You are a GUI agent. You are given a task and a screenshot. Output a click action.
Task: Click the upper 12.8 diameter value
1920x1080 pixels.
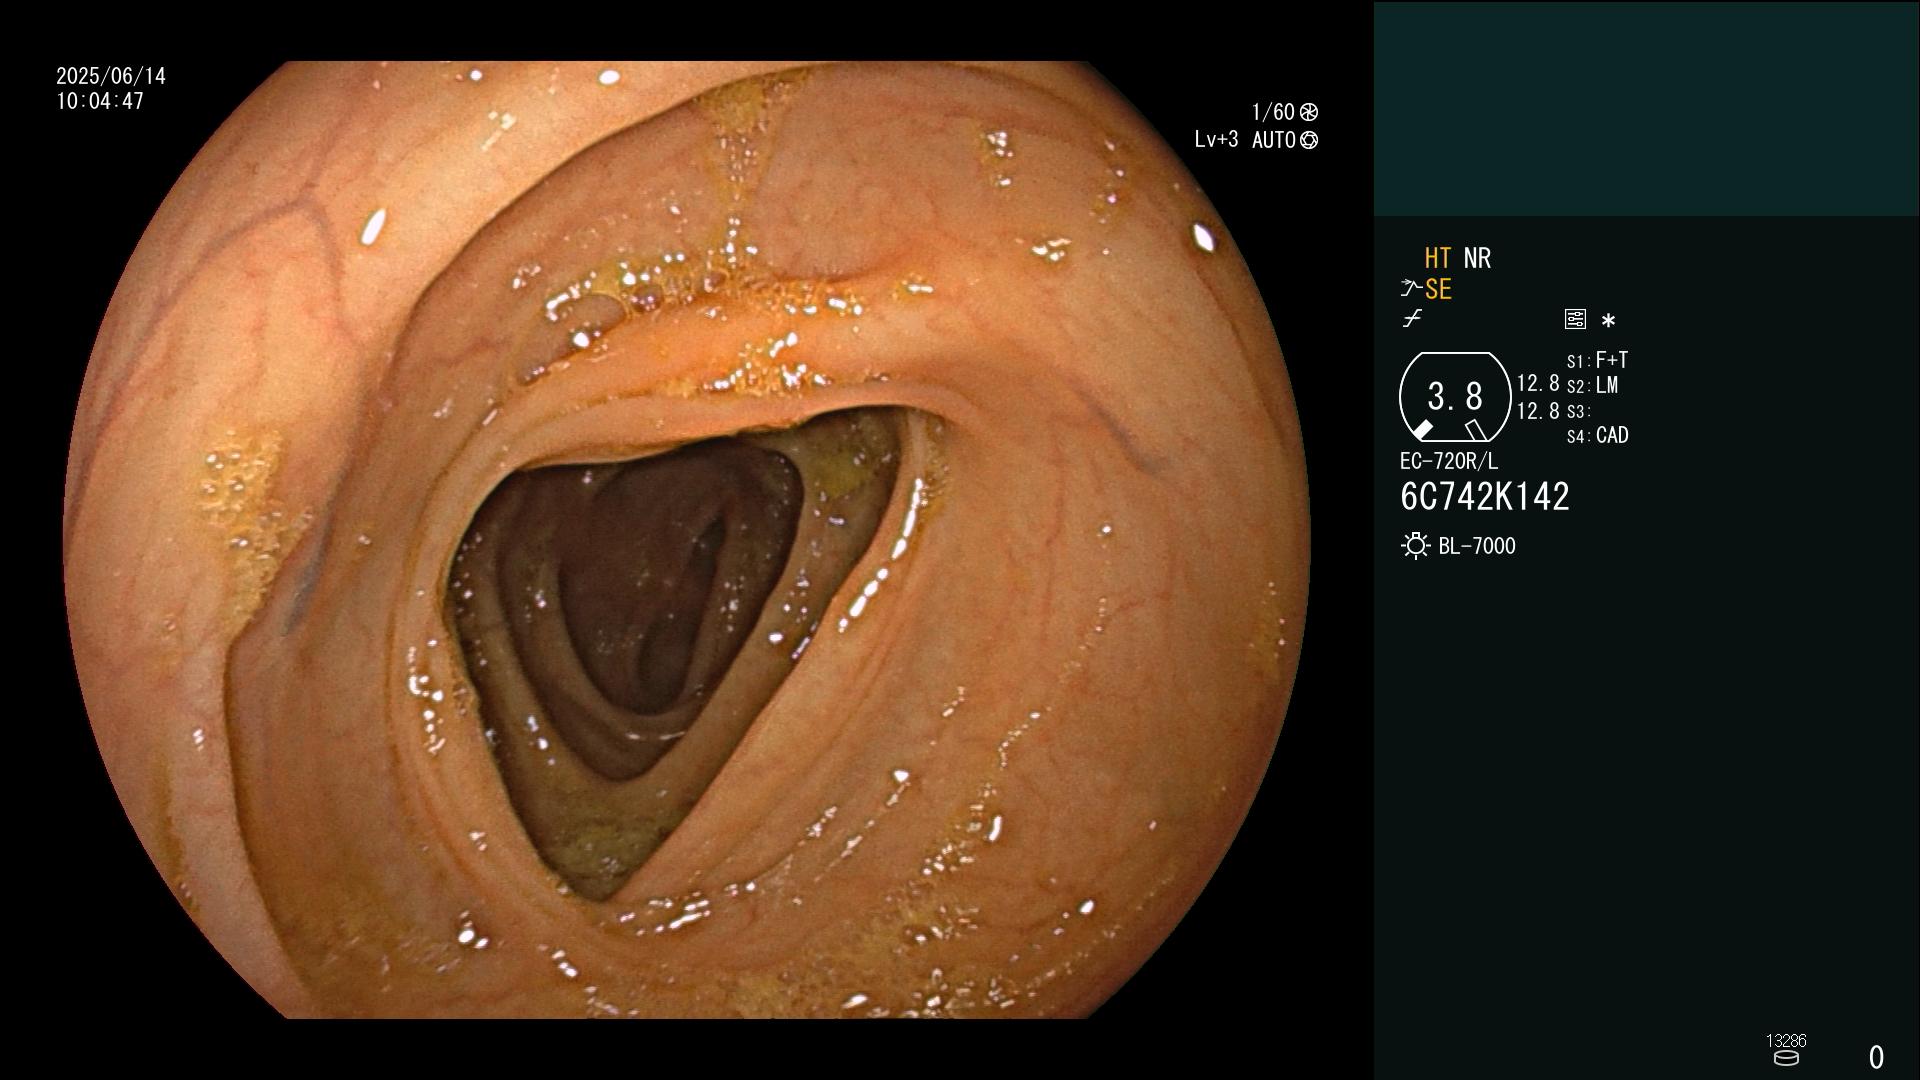[x=1538, y=383]
